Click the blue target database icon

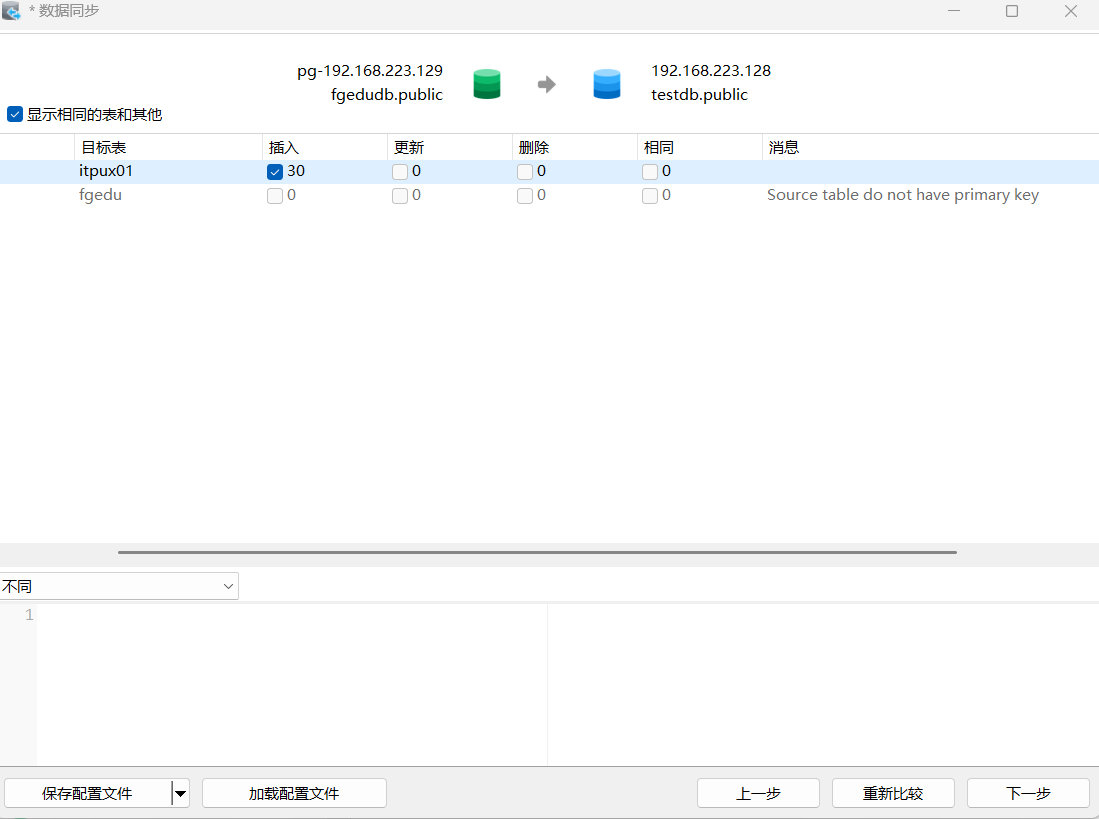click(x=607, y=84)
